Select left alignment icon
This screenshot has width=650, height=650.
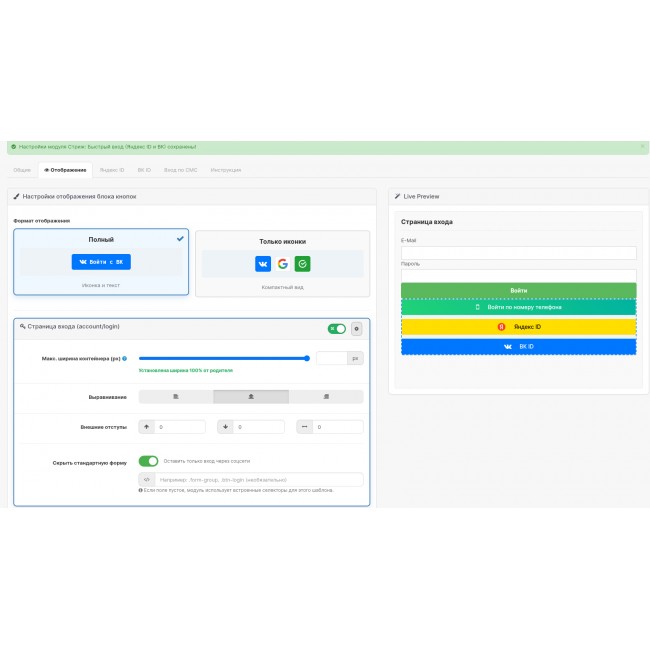tap(176, 397)
